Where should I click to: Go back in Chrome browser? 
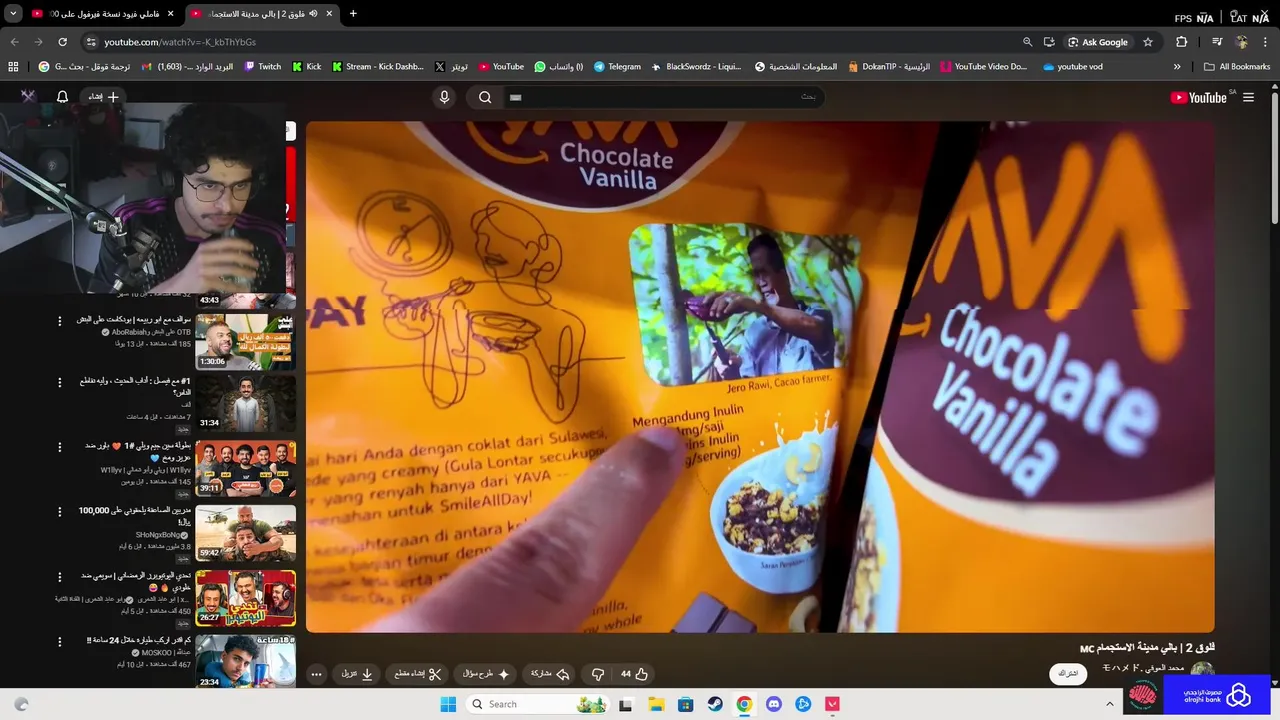[x=14, y=42]
